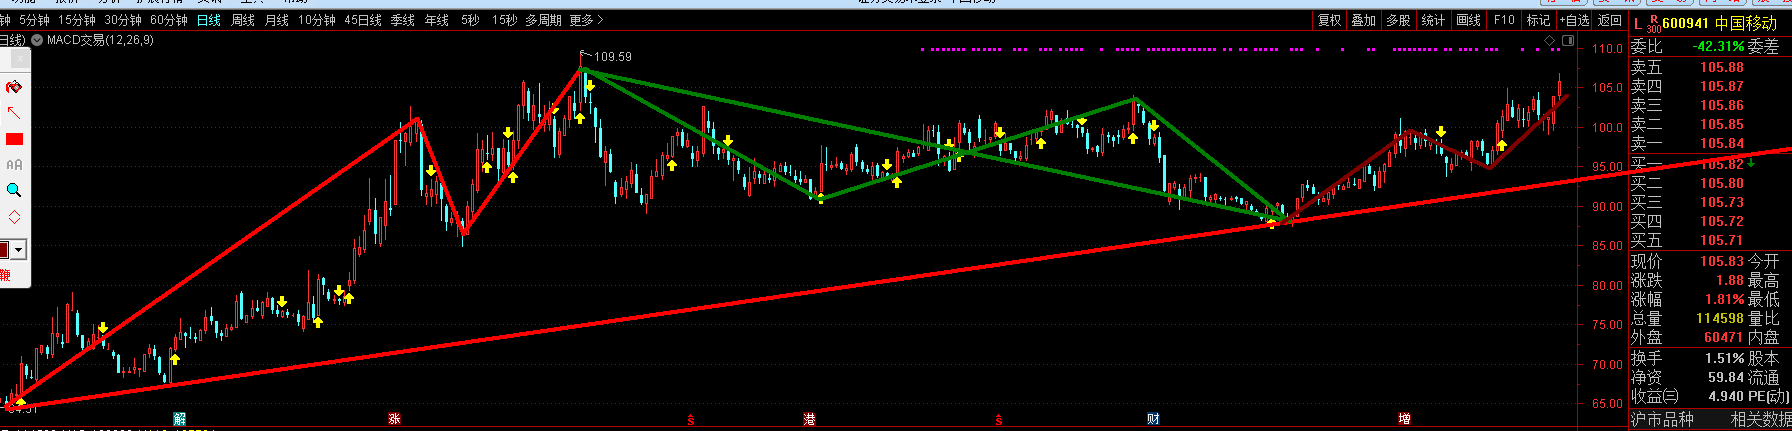Click the 委比 value -42.31%
This screenshot has height=431, width=1792.
tap(1718, 46)
